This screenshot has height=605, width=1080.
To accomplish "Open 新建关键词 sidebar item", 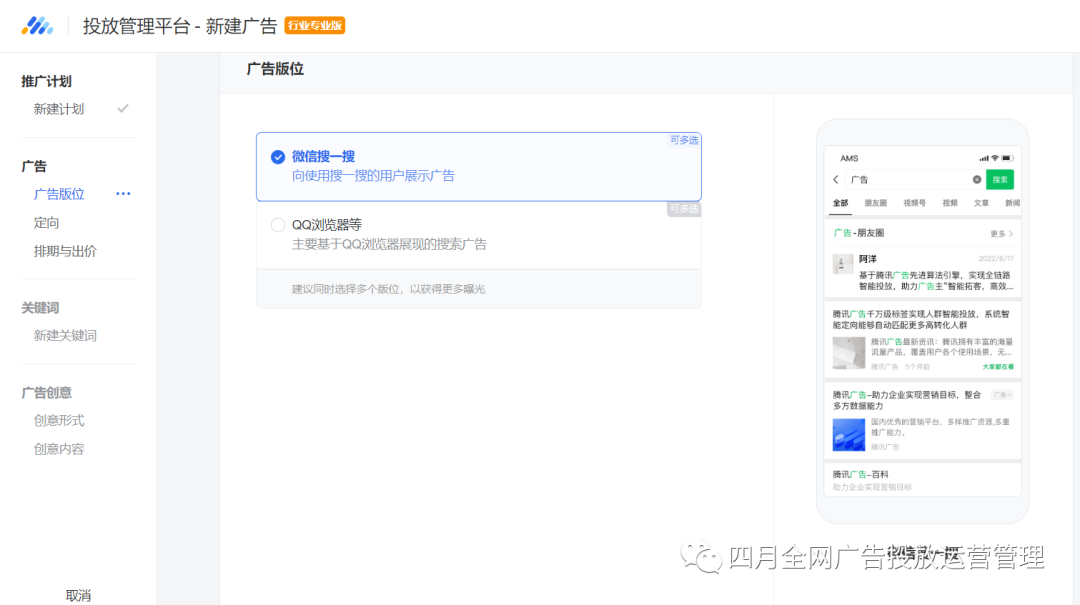I will 65,336.
